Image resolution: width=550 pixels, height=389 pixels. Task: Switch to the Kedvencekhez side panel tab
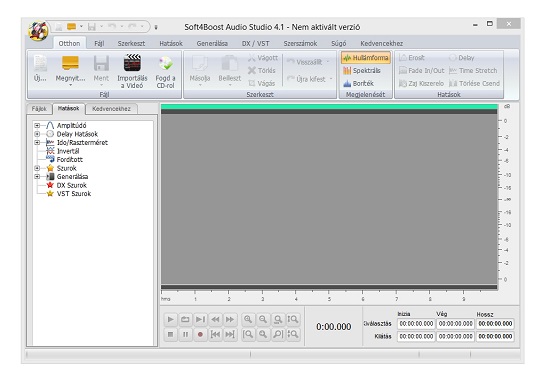coord(111,109)
